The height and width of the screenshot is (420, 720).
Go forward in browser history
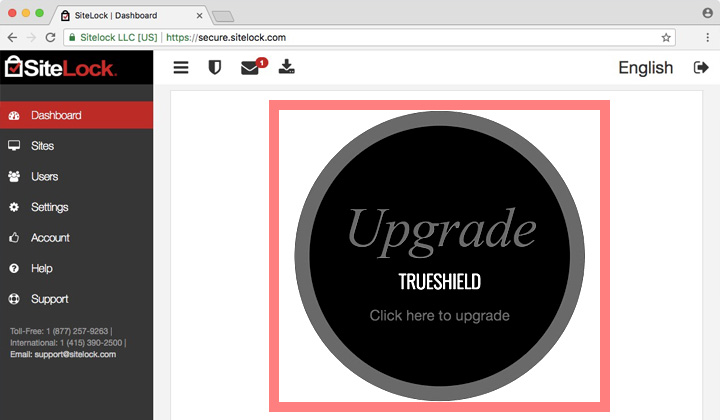(x=31, y=38)
